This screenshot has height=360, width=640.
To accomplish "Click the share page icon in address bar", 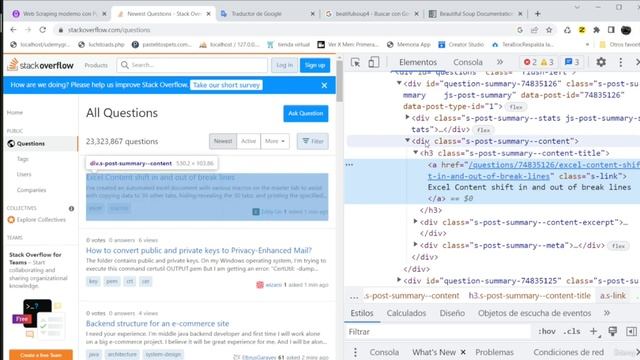I will coord(534,30).
